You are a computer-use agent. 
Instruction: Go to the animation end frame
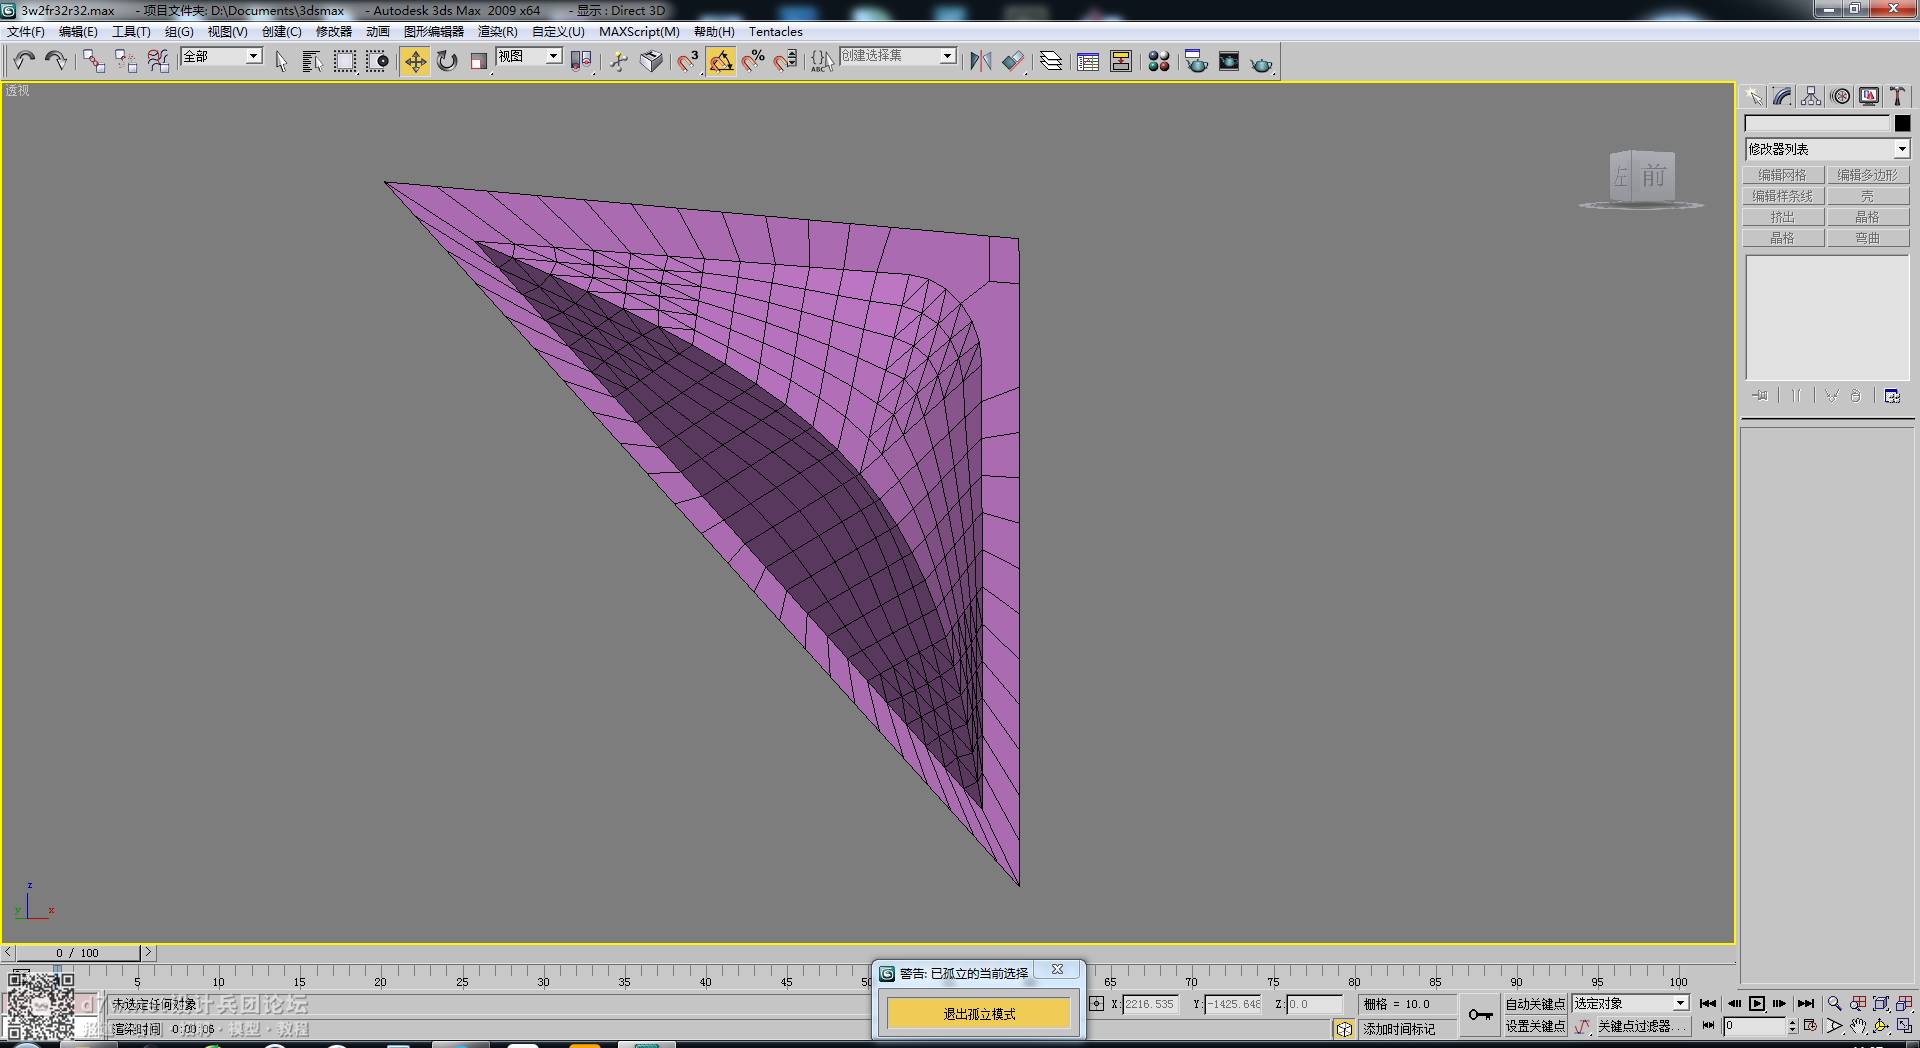coord(1806,1003)
